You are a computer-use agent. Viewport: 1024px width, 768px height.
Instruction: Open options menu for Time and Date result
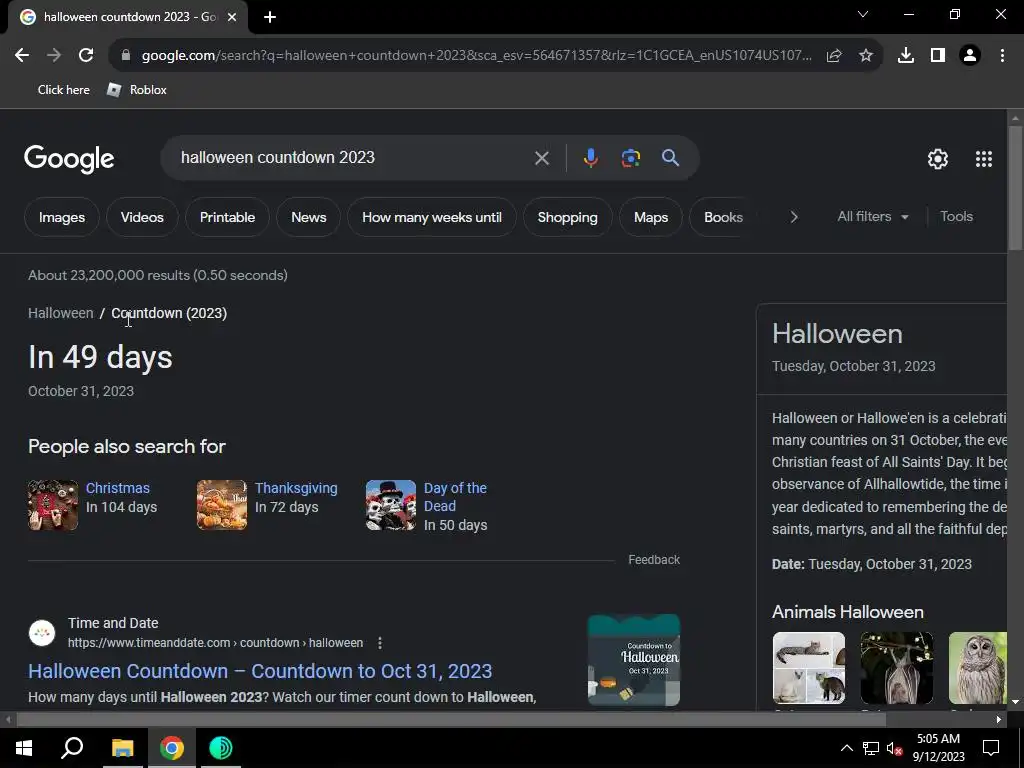[379, 643]
